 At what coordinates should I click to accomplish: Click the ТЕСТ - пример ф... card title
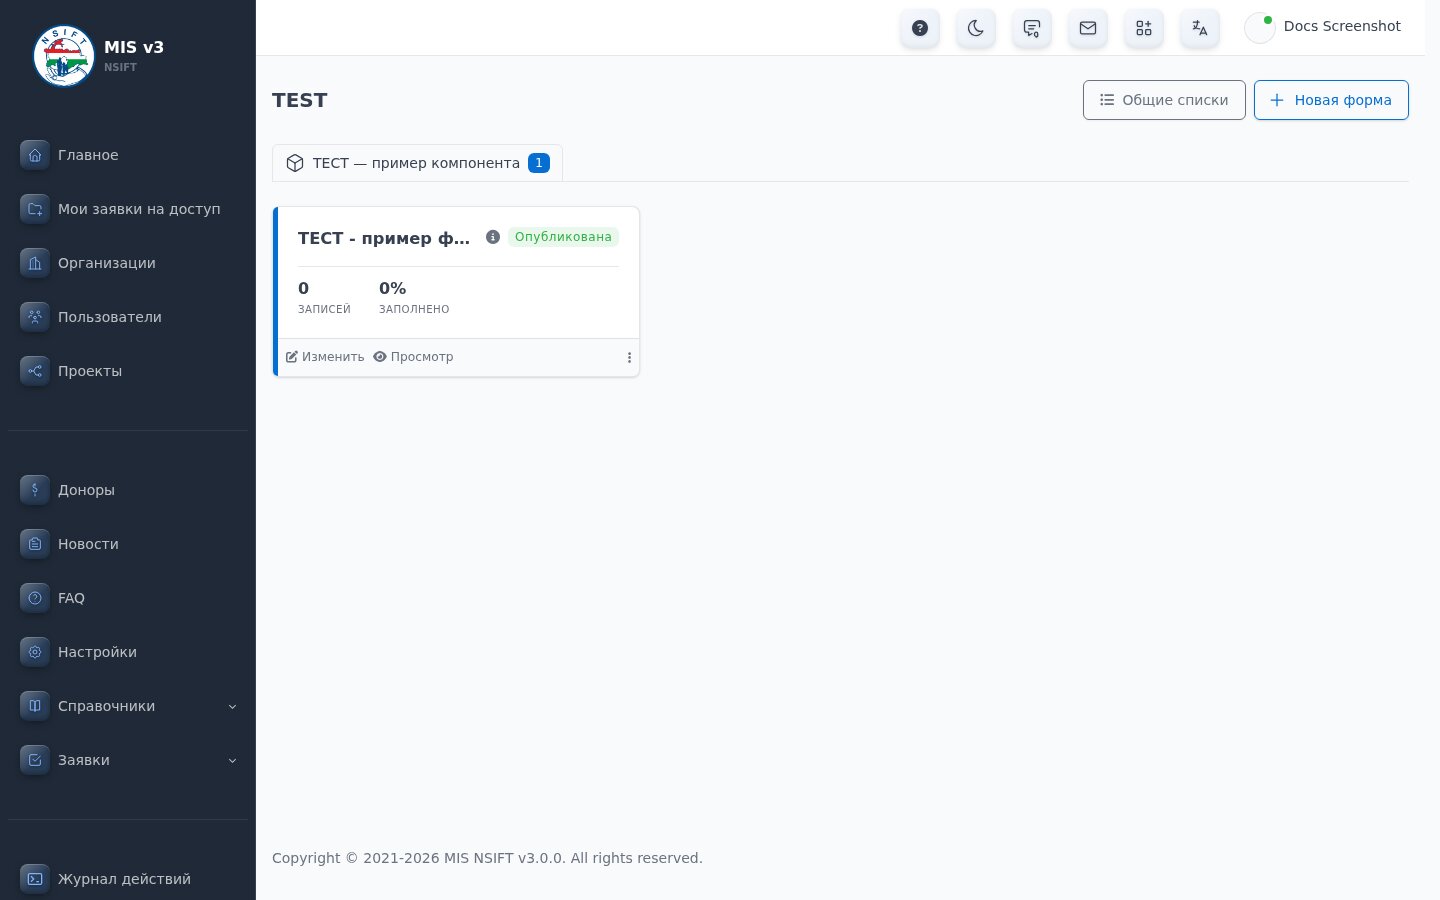click(384, 238)
